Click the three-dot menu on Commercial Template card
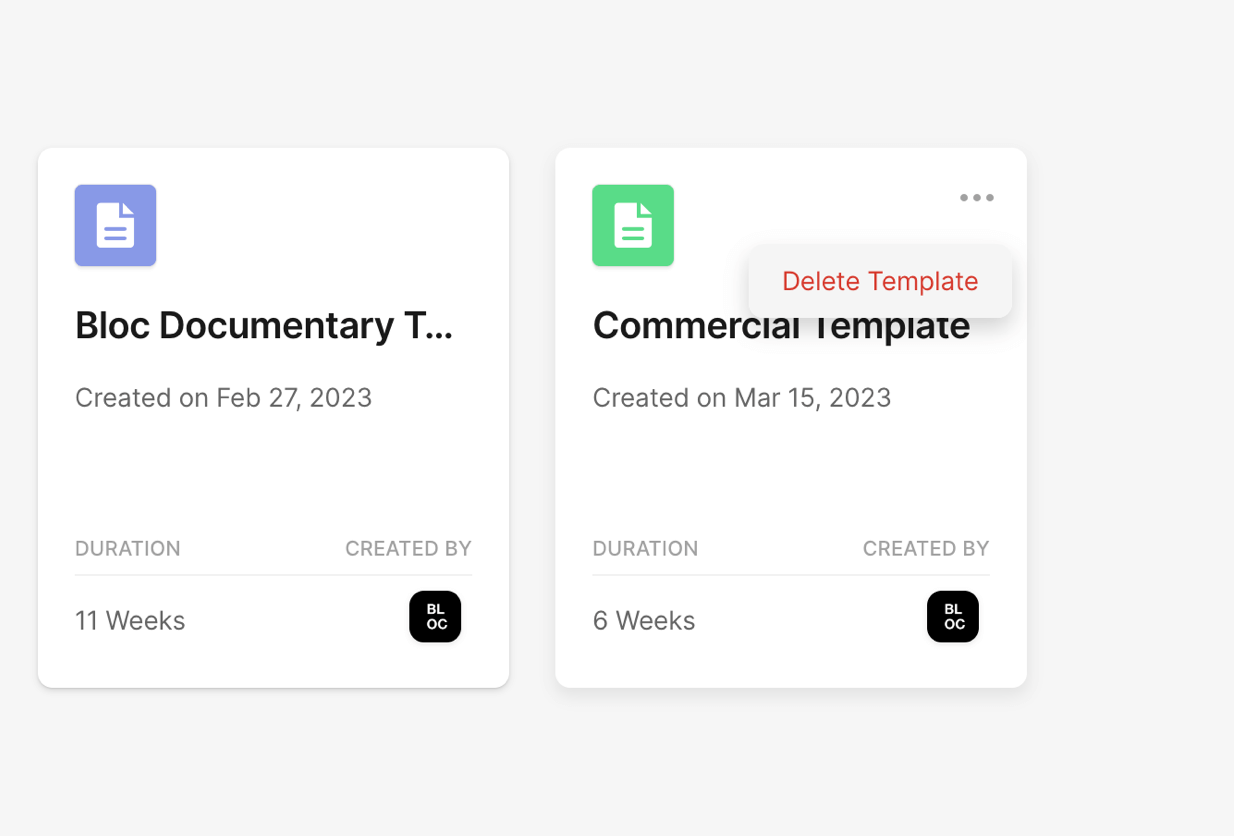Screen dimensions: 1234x836 (976, 198)
